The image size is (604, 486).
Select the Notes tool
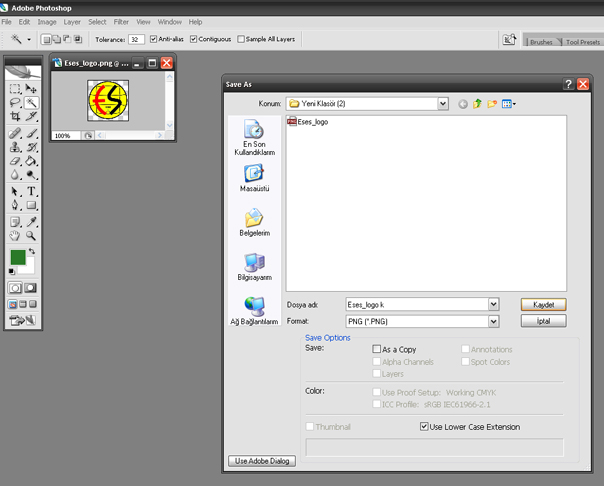click(15, 222)
